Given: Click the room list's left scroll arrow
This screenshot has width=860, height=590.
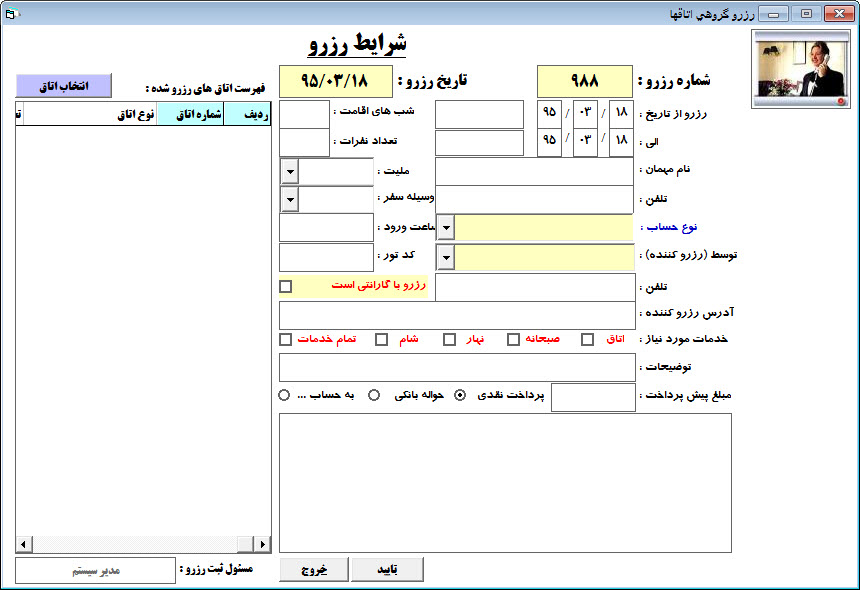Looking at the screenshot, I should (x=24, y=544).
